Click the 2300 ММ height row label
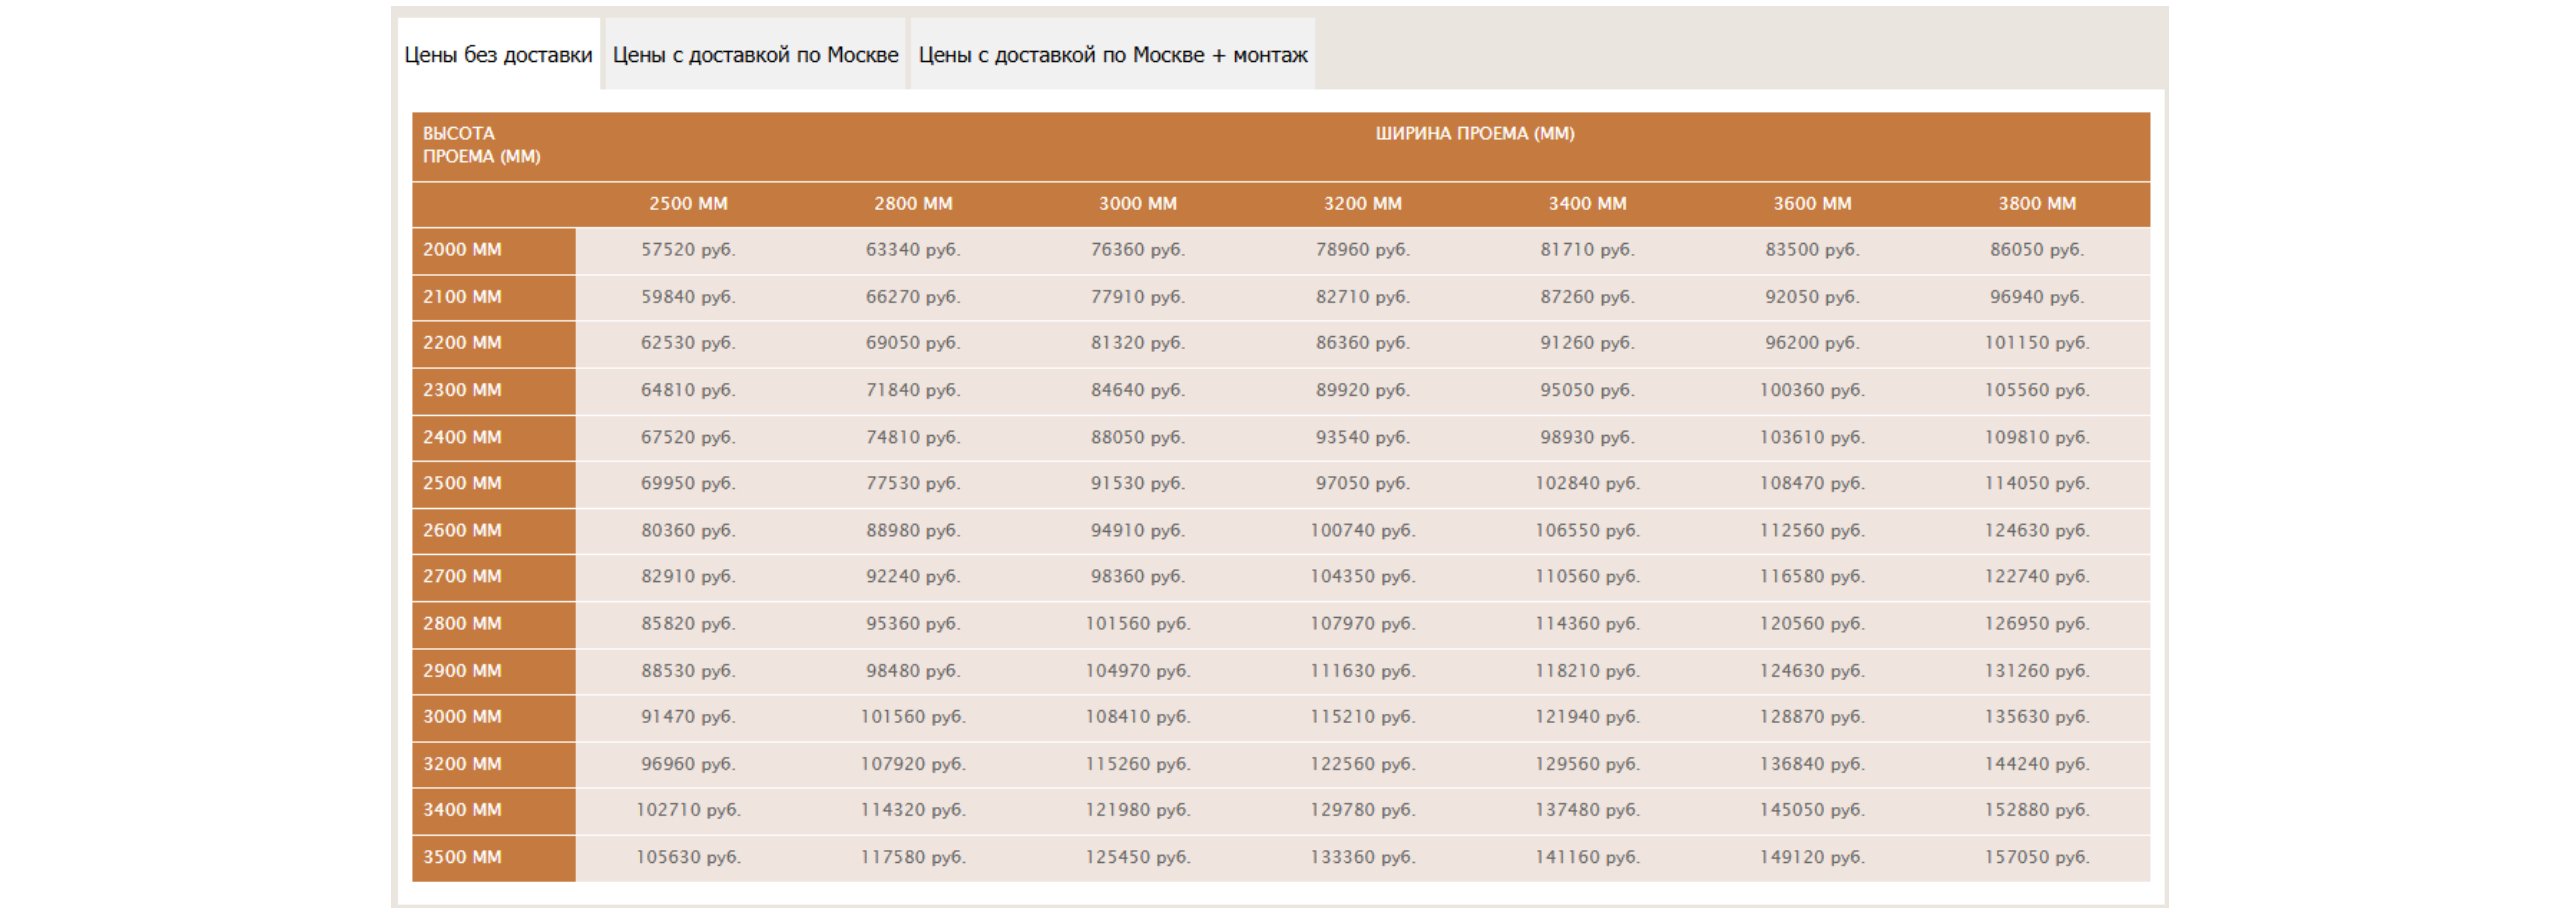The width and height of the screenshot is (2560, 913). point(494,390)
